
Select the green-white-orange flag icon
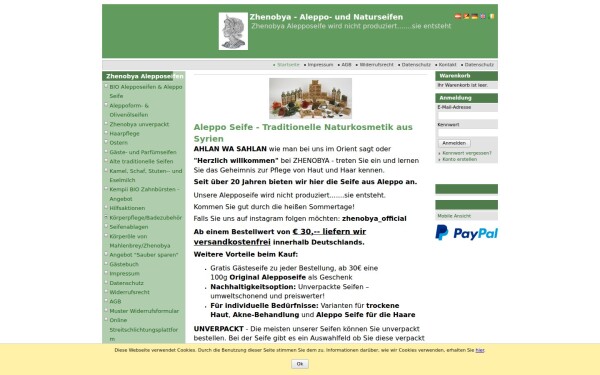coord(492,16)
